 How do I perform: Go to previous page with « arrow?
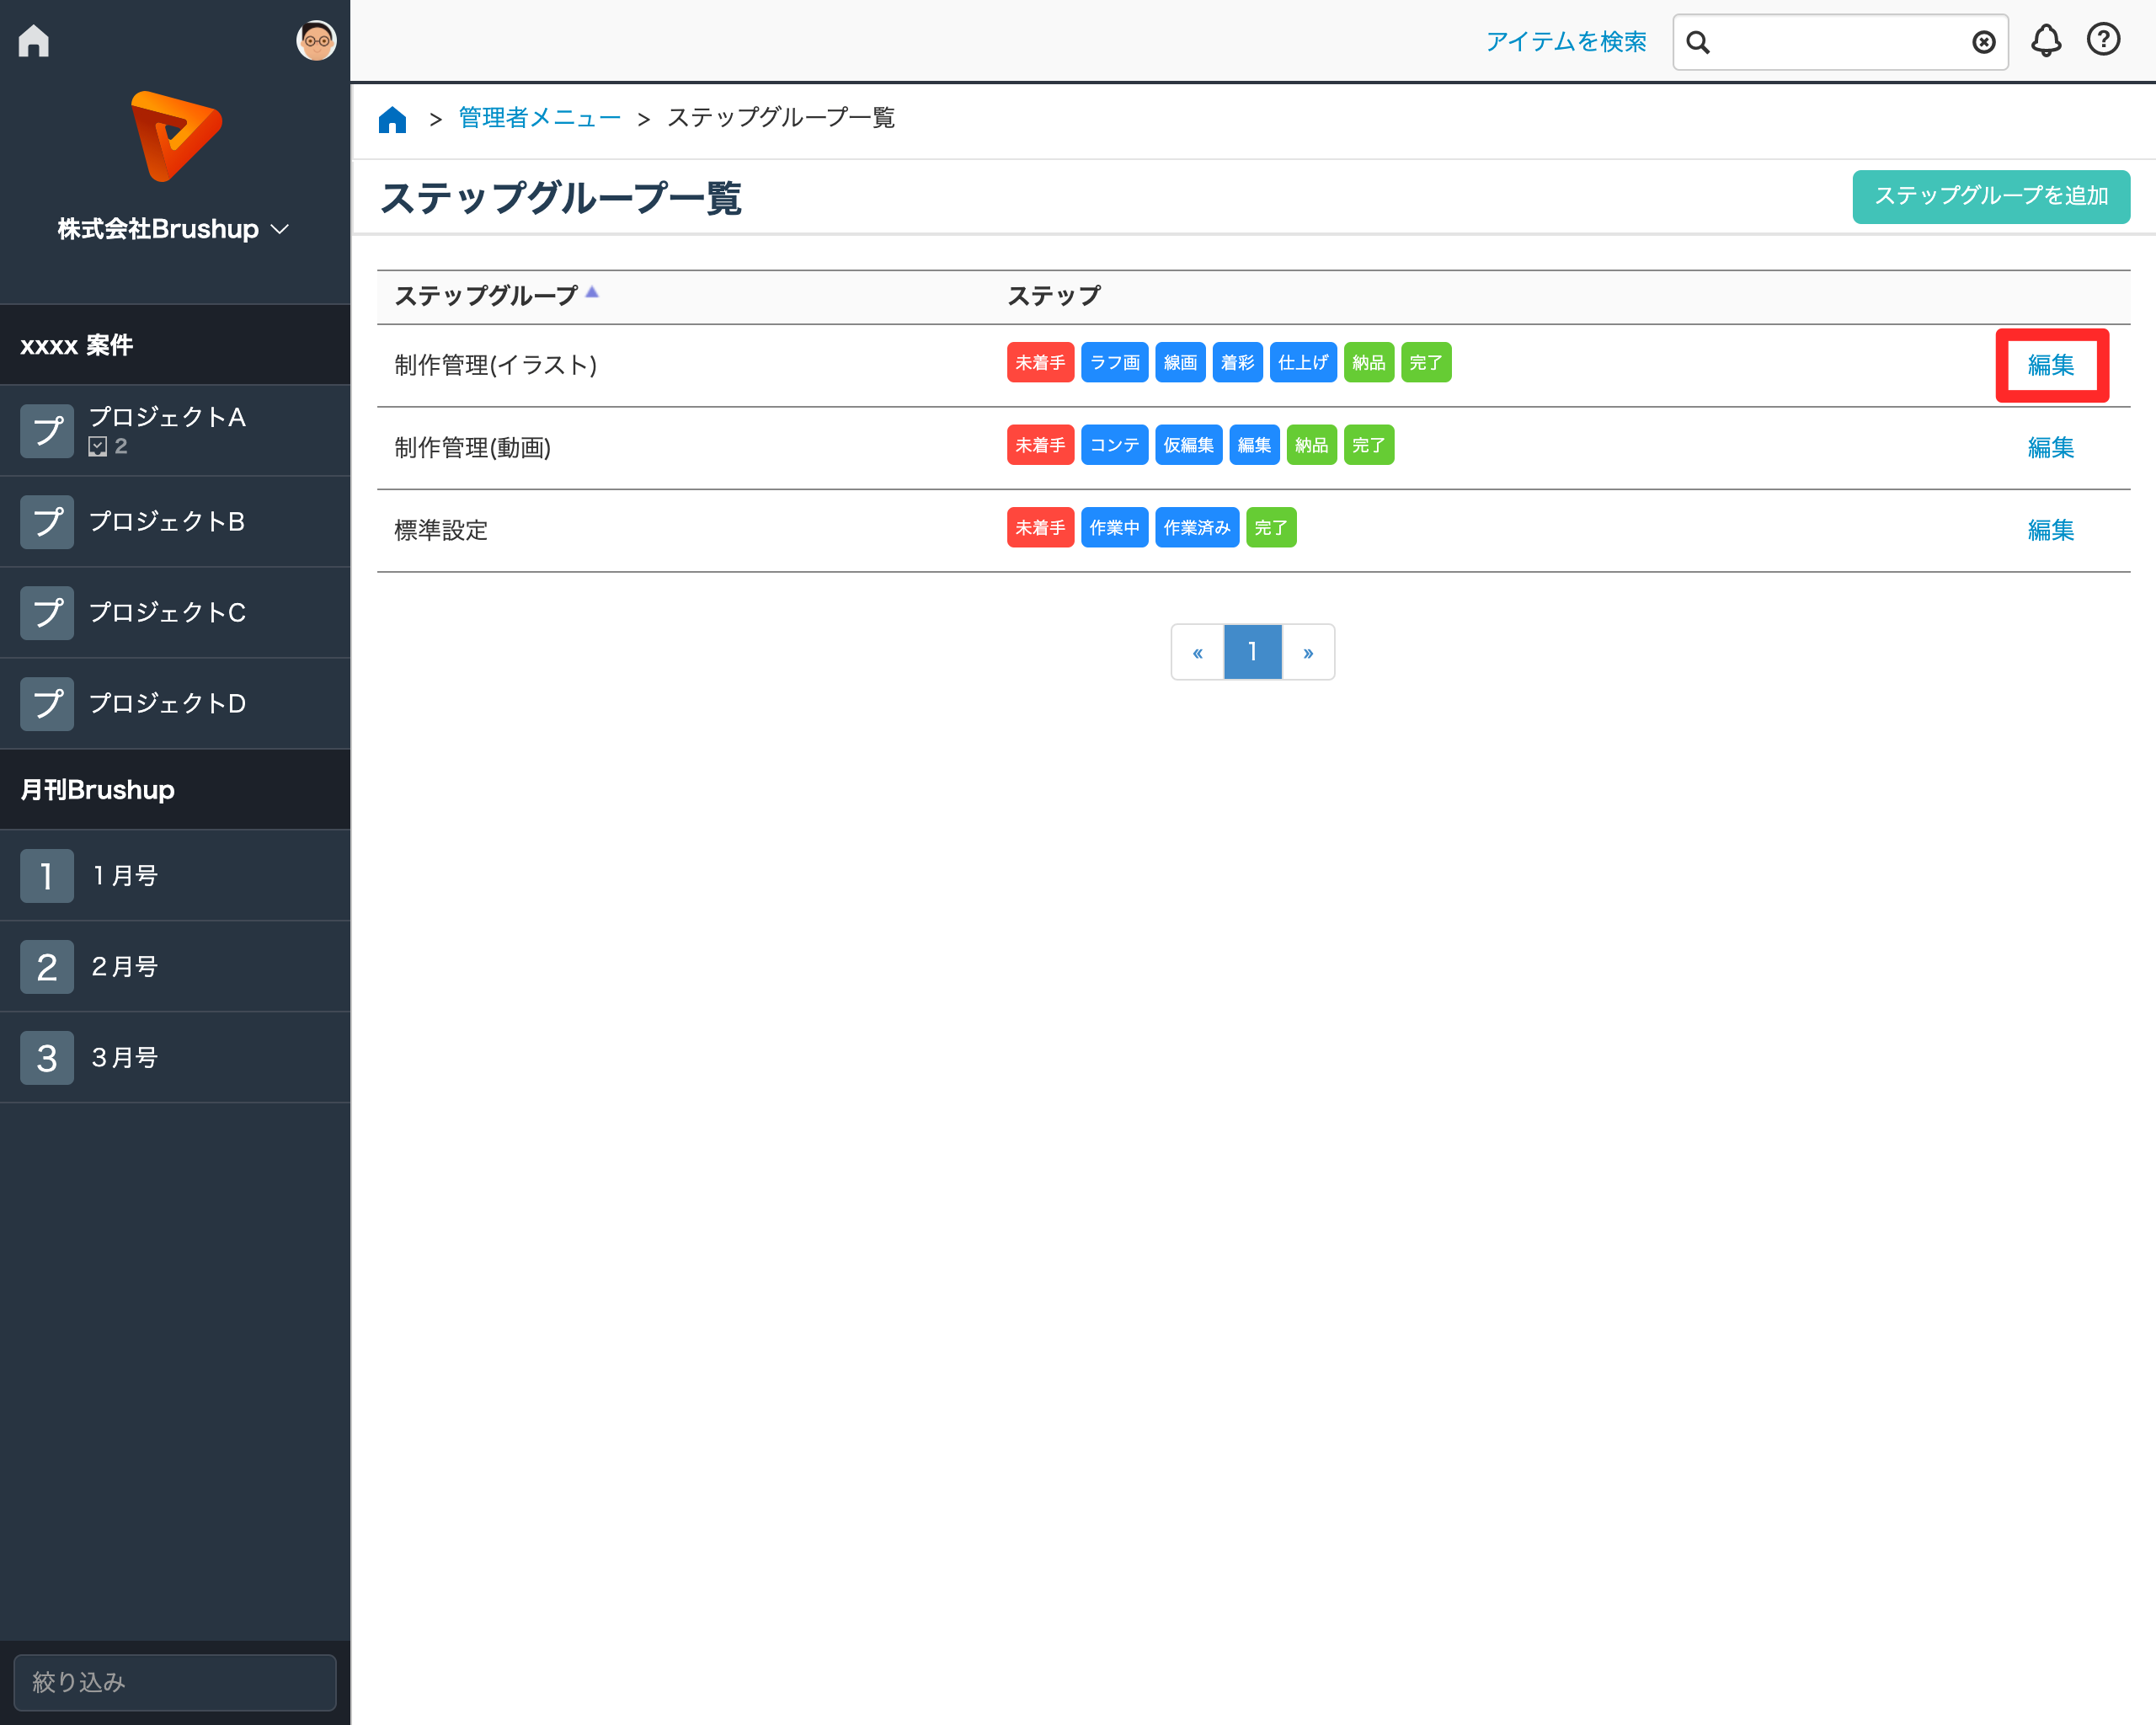[1197, 653]
